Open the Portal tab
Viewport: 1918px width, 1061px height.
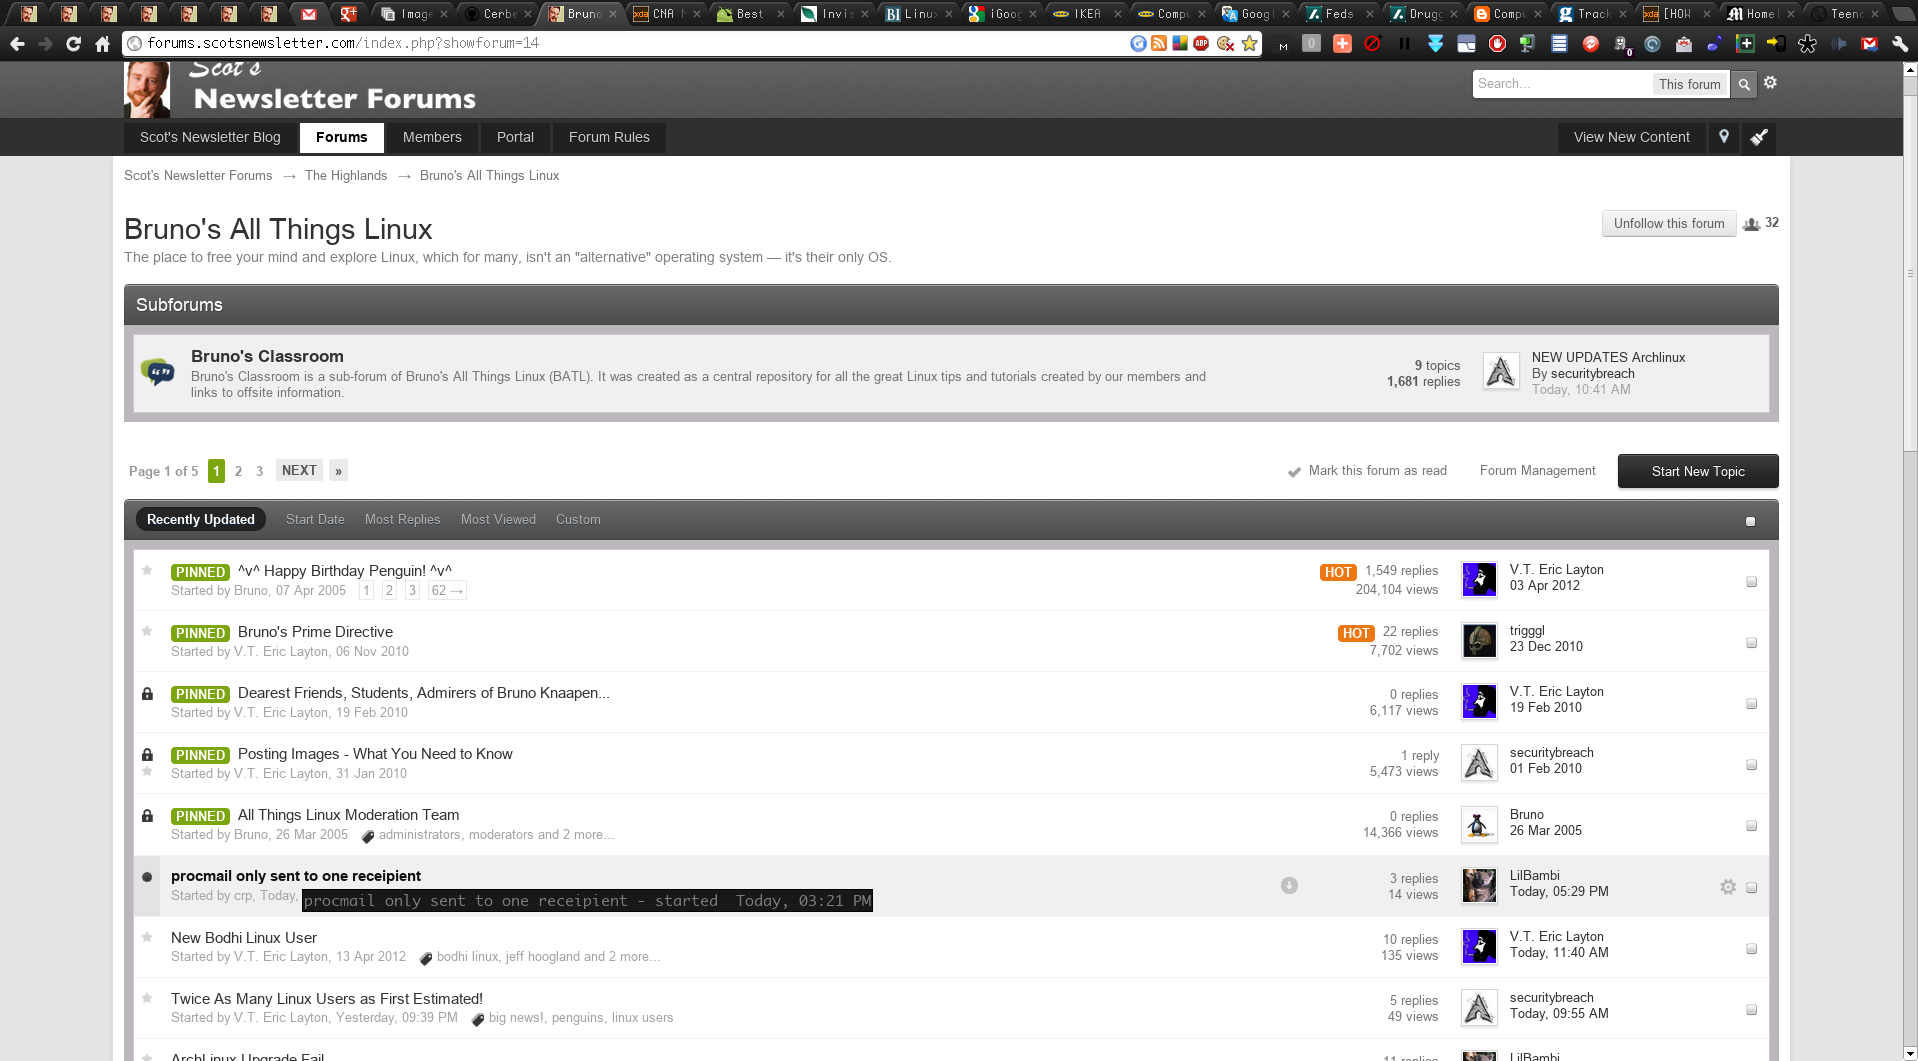[515, 137]
